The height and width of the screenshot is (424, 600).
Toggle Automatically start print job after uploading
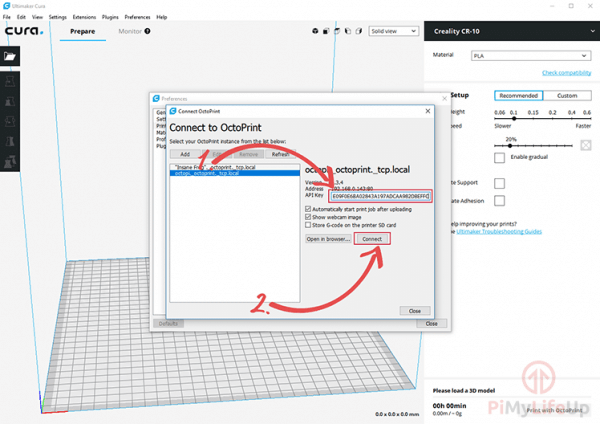pyautogui.click(x=308, y=209)
